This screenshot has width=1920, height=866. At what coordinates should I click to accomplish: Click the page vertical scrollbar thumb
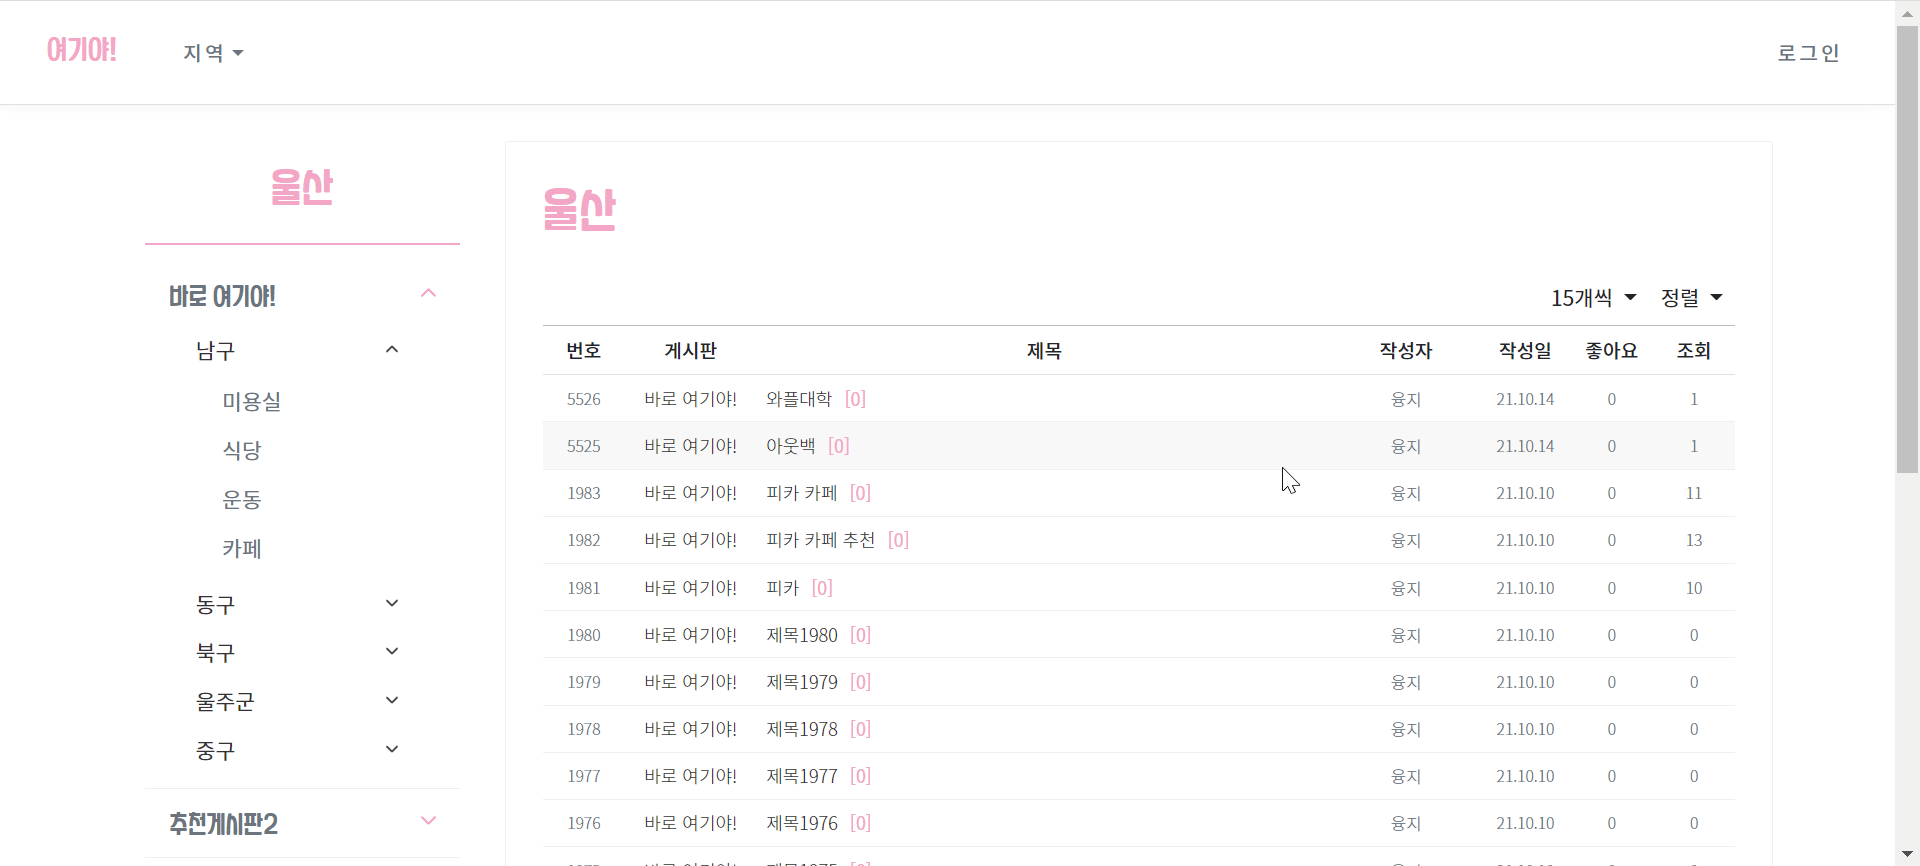(x=1907, y=250)
